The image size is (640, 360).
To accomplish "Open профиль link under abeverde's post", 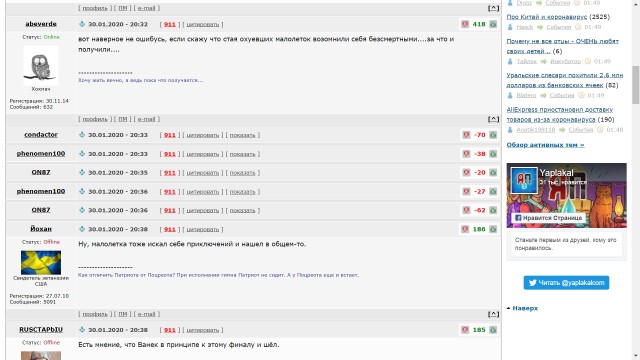I will pos(95,119).
